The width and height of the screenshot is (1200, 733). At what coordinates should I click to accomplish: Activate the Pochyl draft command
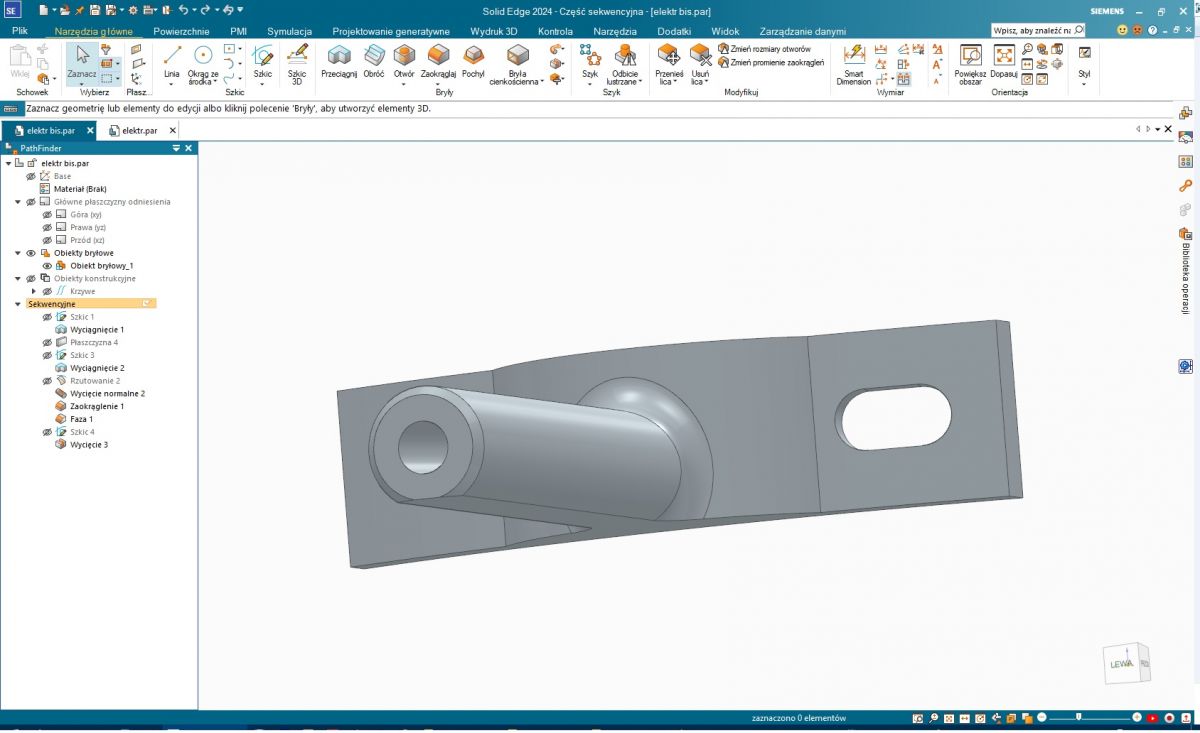tap(473, 61)
